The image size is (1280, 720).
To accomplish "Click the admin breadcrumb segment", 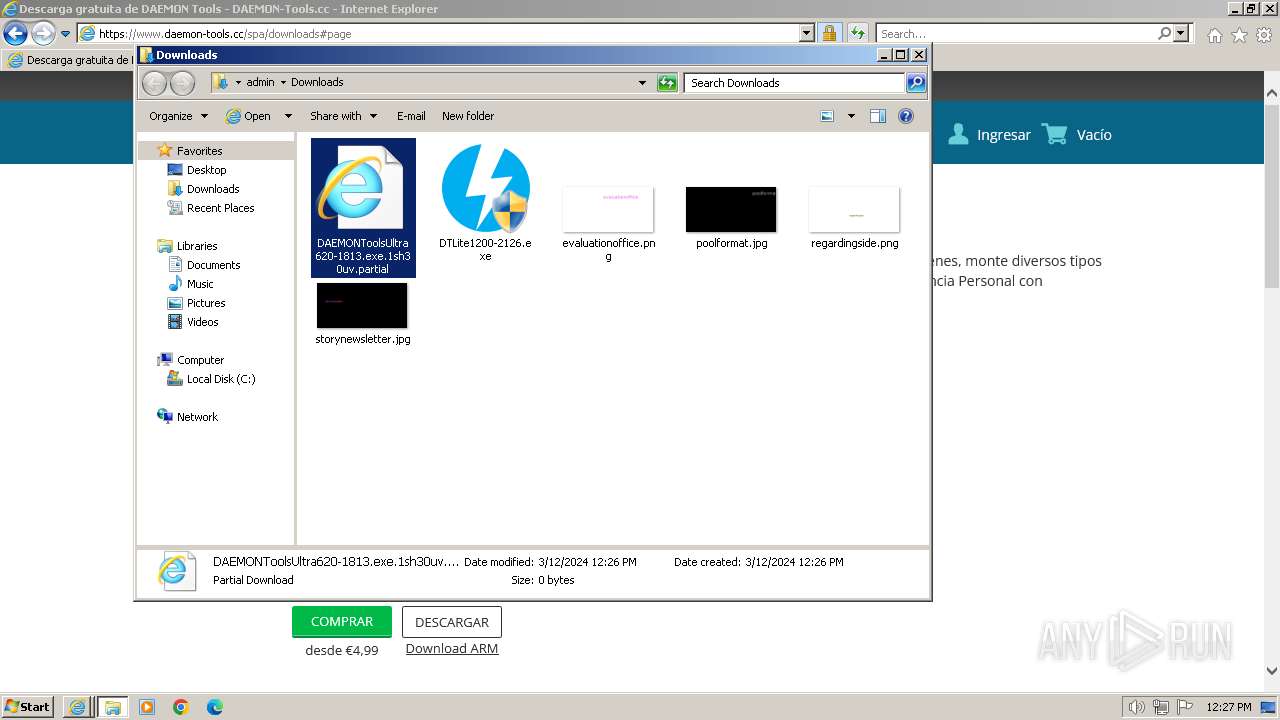I will pyautogui.click(x=260, y=82).
